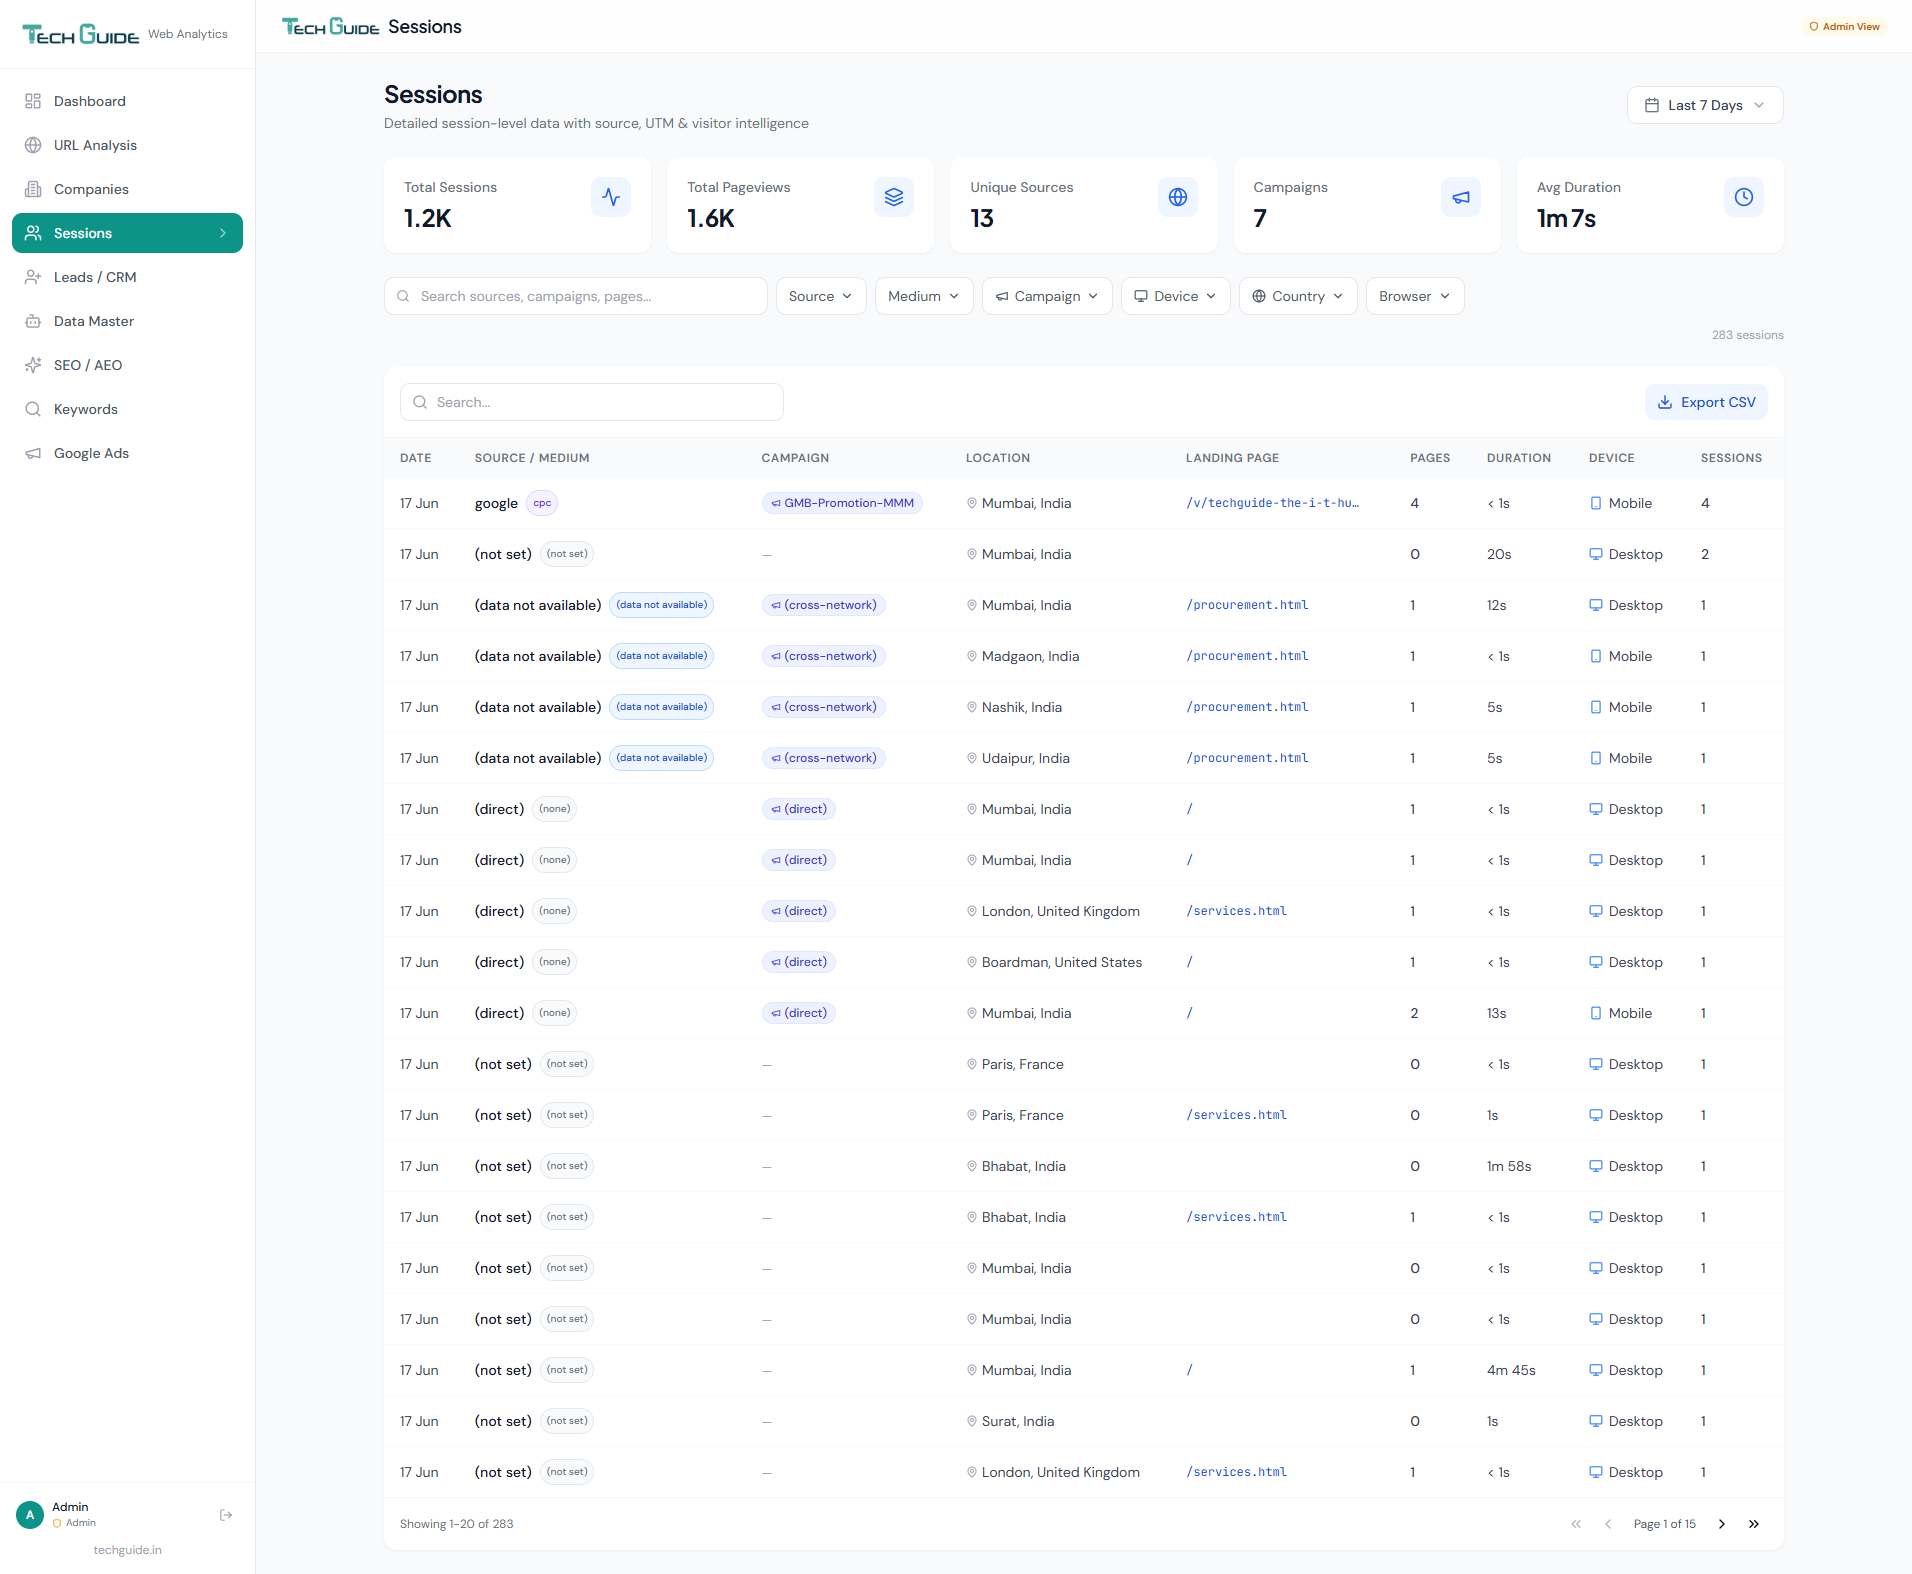Click the logout icon beside Admin
The width and height of the screenshot is (1912, 1574).
pos(226,1515)
